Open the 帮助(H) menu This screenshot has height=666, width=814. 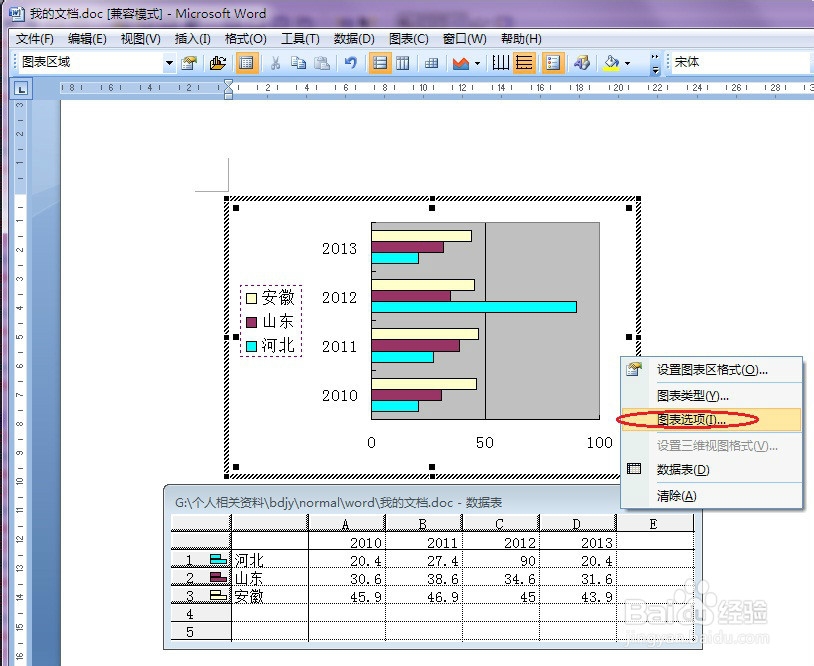pyautogui.click(x=521, y=39)
